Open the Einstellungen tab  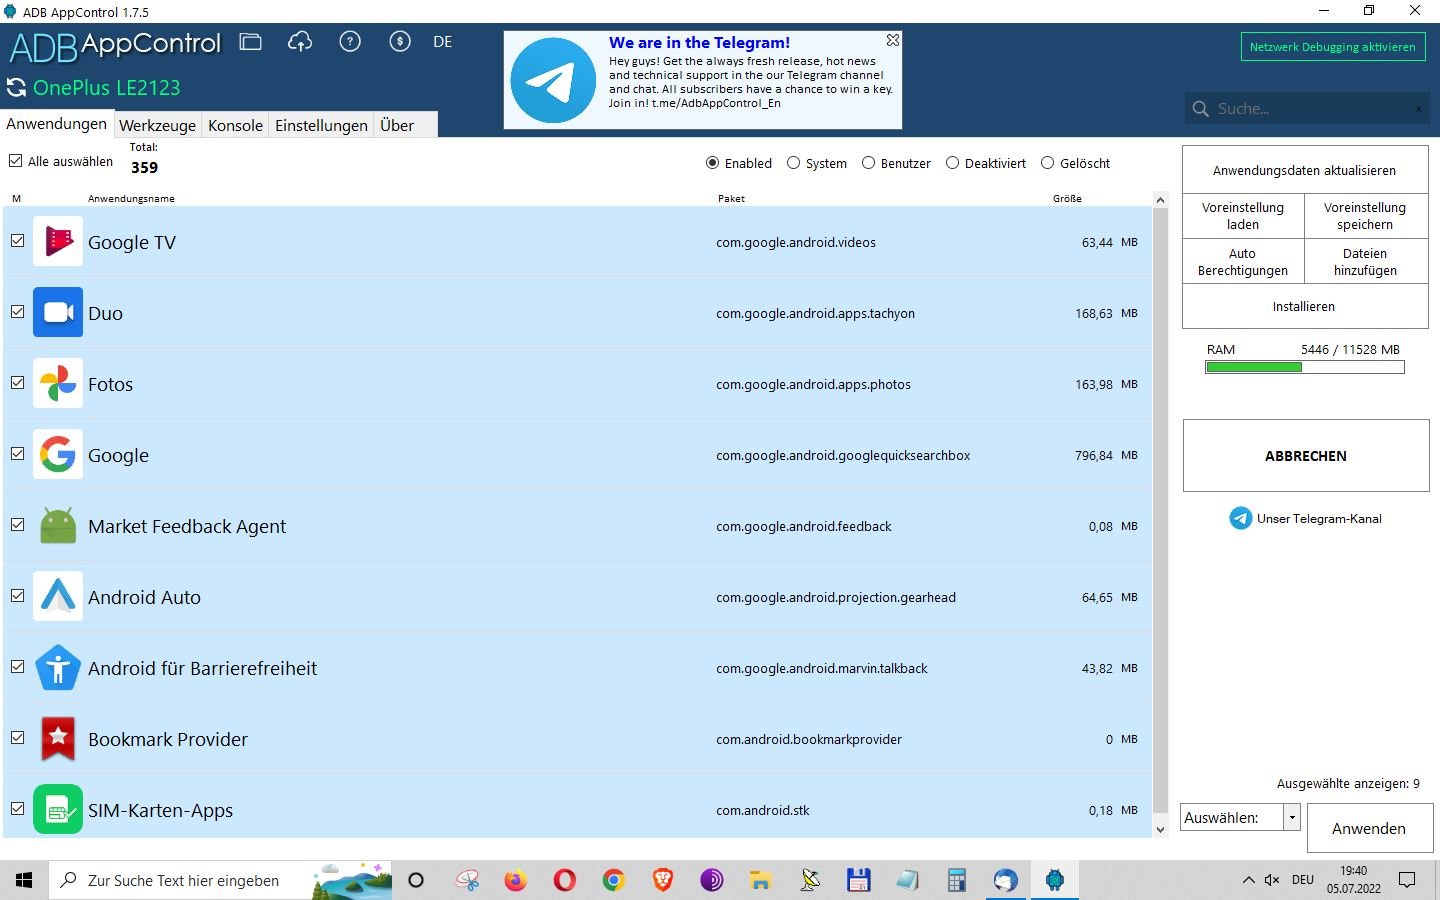321,125
